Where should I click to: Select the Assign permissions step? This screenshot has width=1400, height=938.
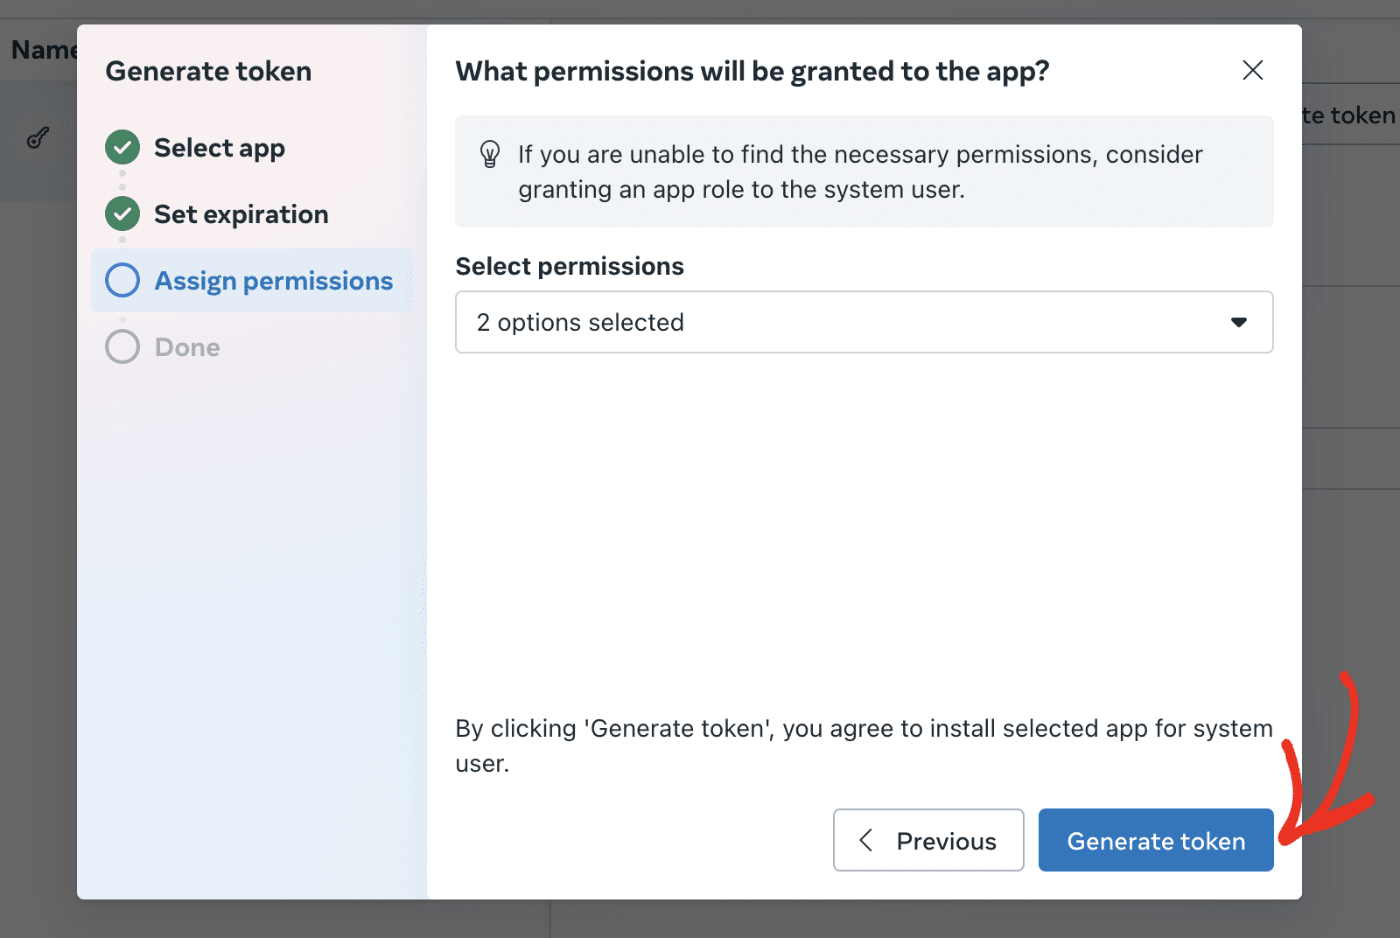pos(273,280)
